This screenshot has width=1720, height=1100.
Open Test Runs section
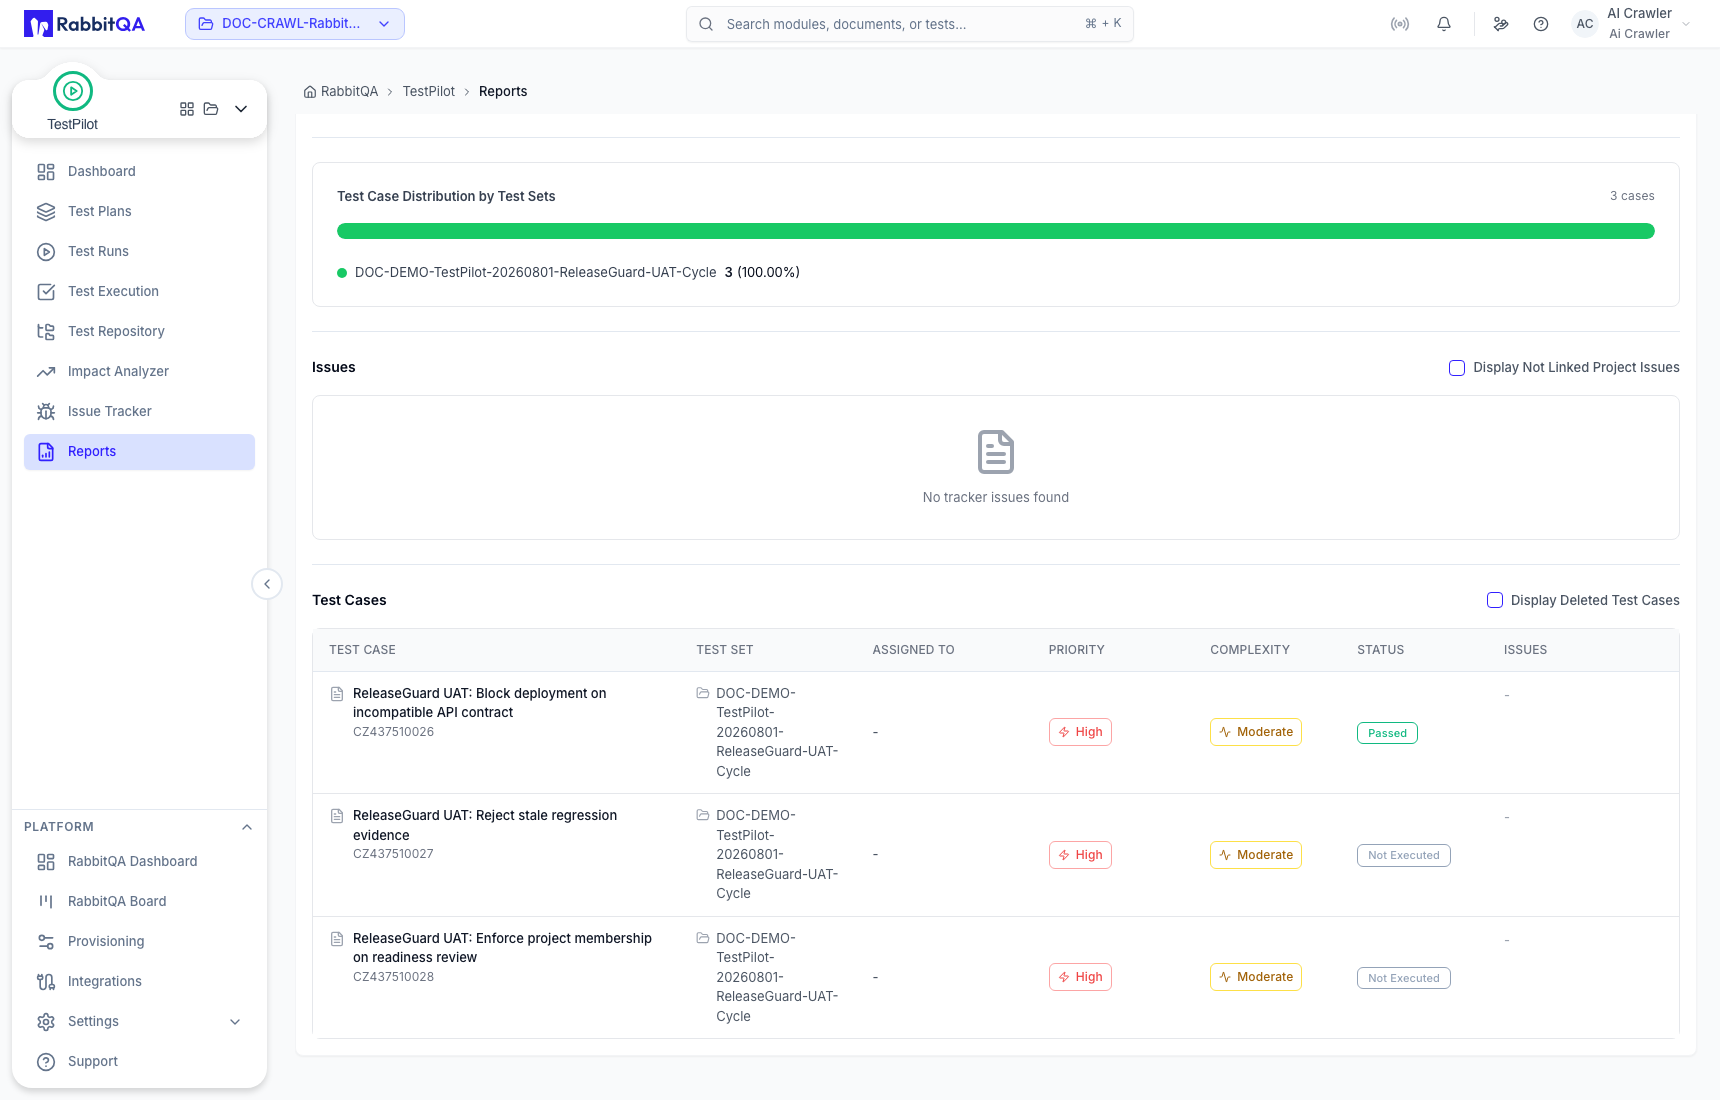click(139, 251)
